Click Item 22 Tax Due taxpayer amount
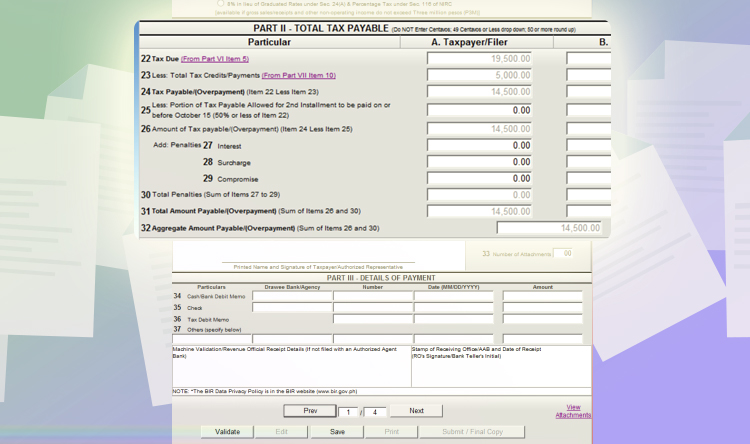750x444 pixels. (480, 59)
